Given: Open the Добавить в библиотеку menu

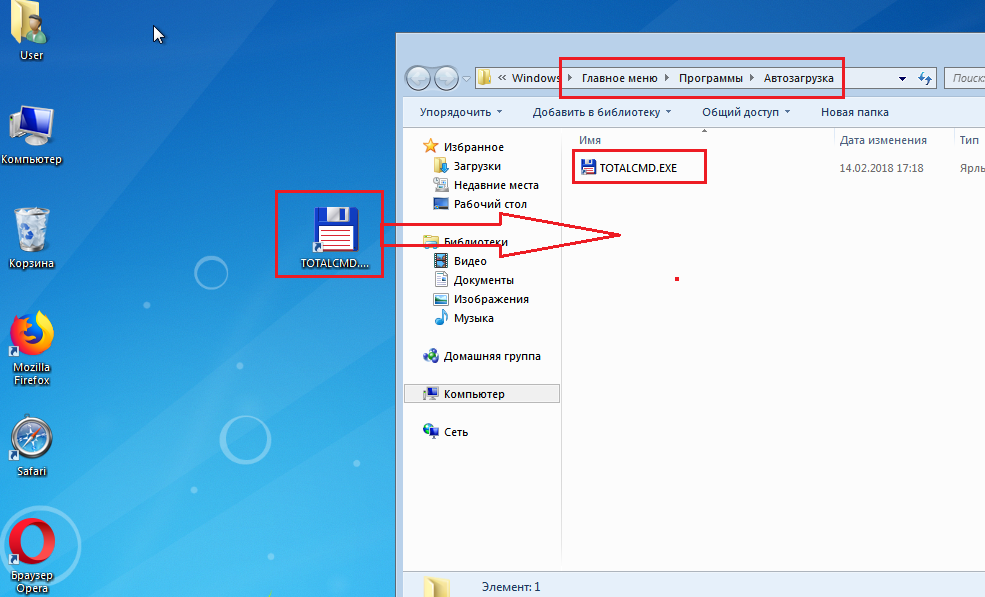Looking at the screenshot, I should [x=602, y=112].
